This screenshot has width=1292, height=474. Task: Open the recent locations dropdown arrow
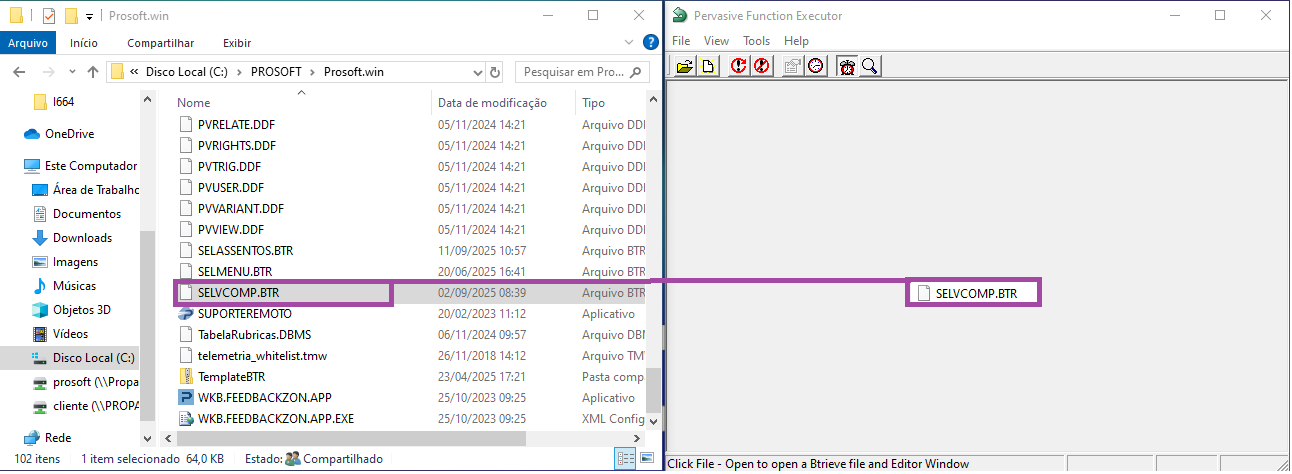click(x=71, y=72)
